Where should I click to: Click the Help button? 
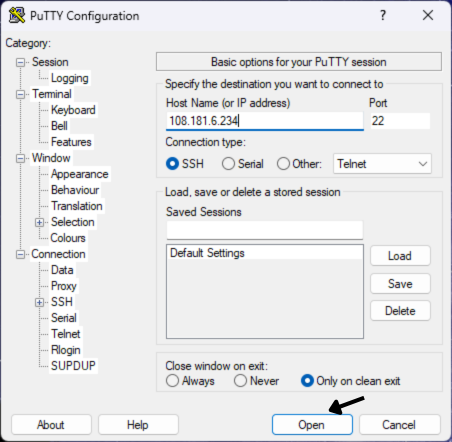[138, 425]
